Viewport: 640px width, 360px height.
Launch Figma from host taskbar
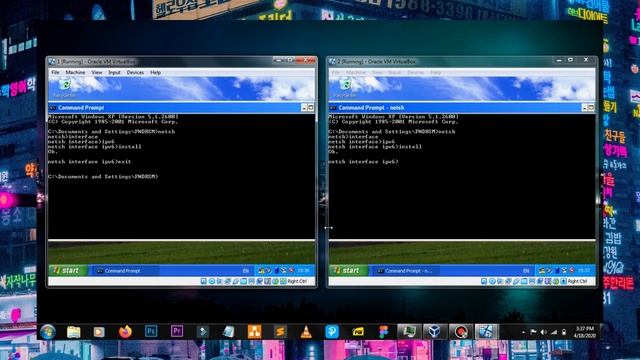coord(383,332)
